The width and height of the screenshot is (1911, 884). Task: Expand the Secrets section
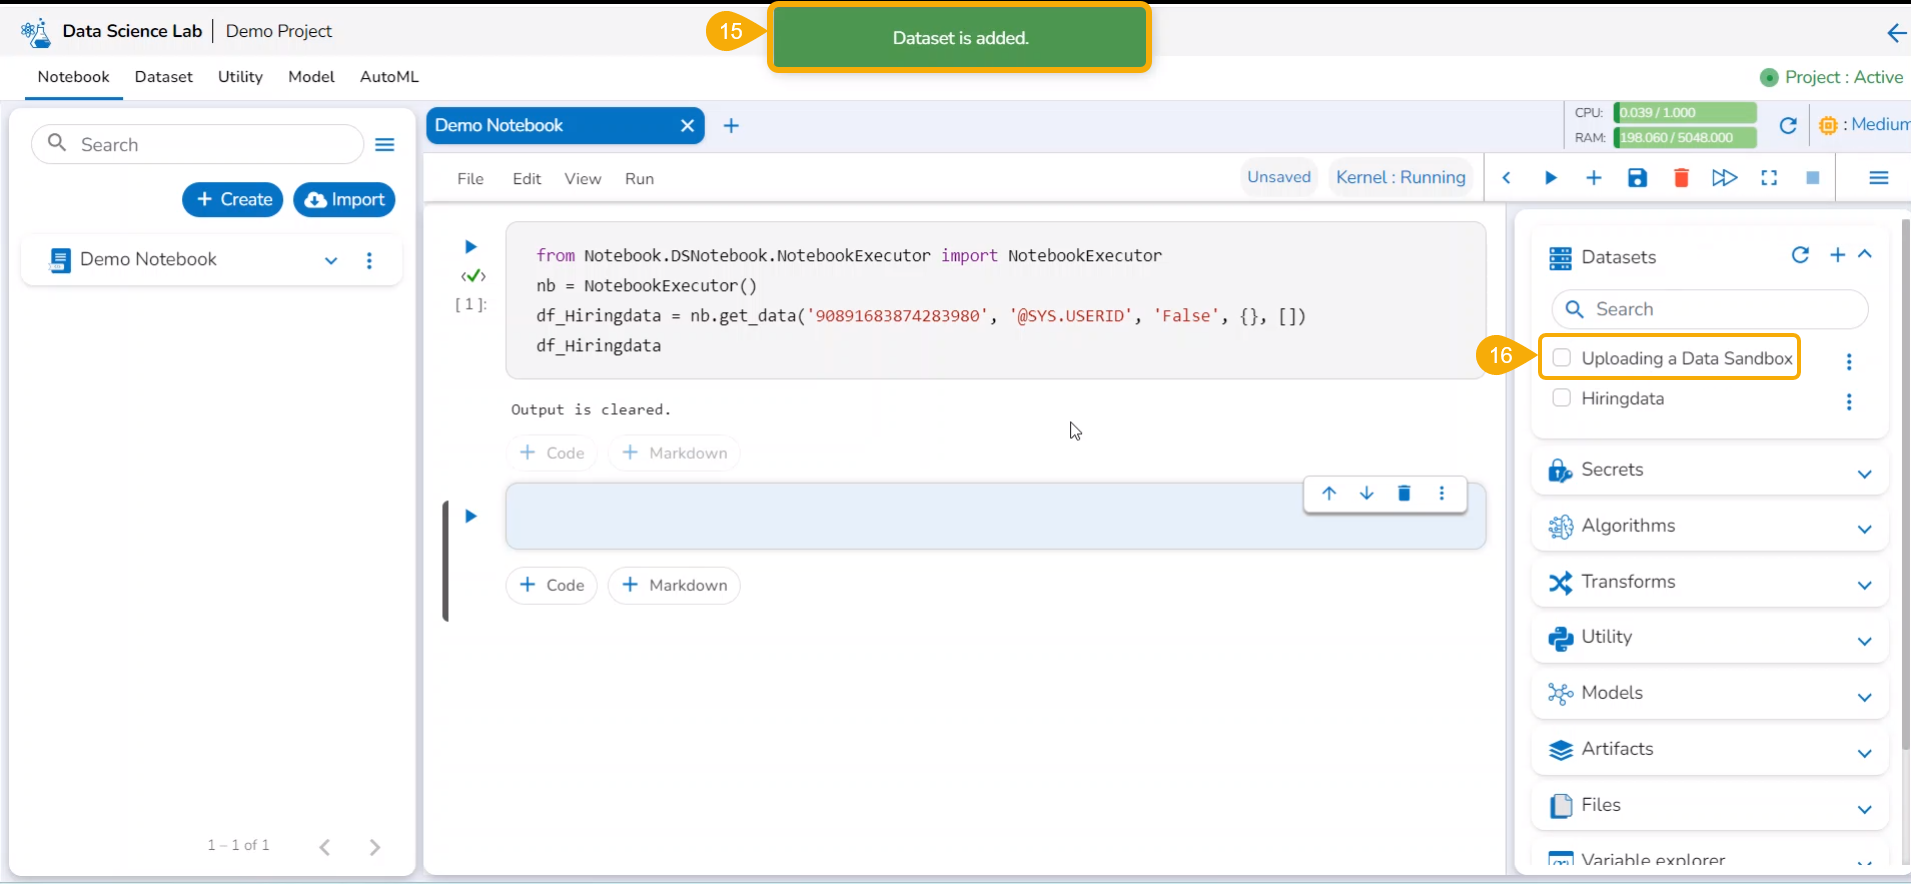pyautogui.click(x=1864, y=474)
